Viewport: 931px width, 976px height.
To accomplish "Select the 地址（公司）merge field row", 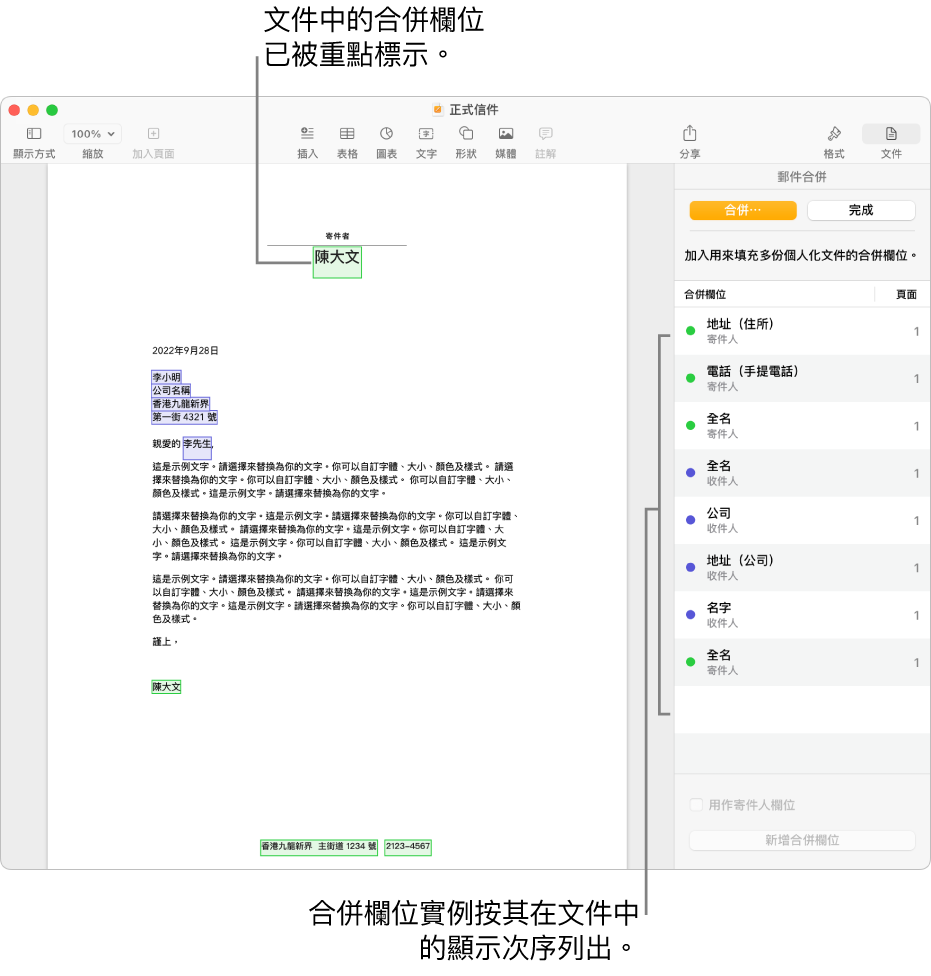I will (802, 568).
